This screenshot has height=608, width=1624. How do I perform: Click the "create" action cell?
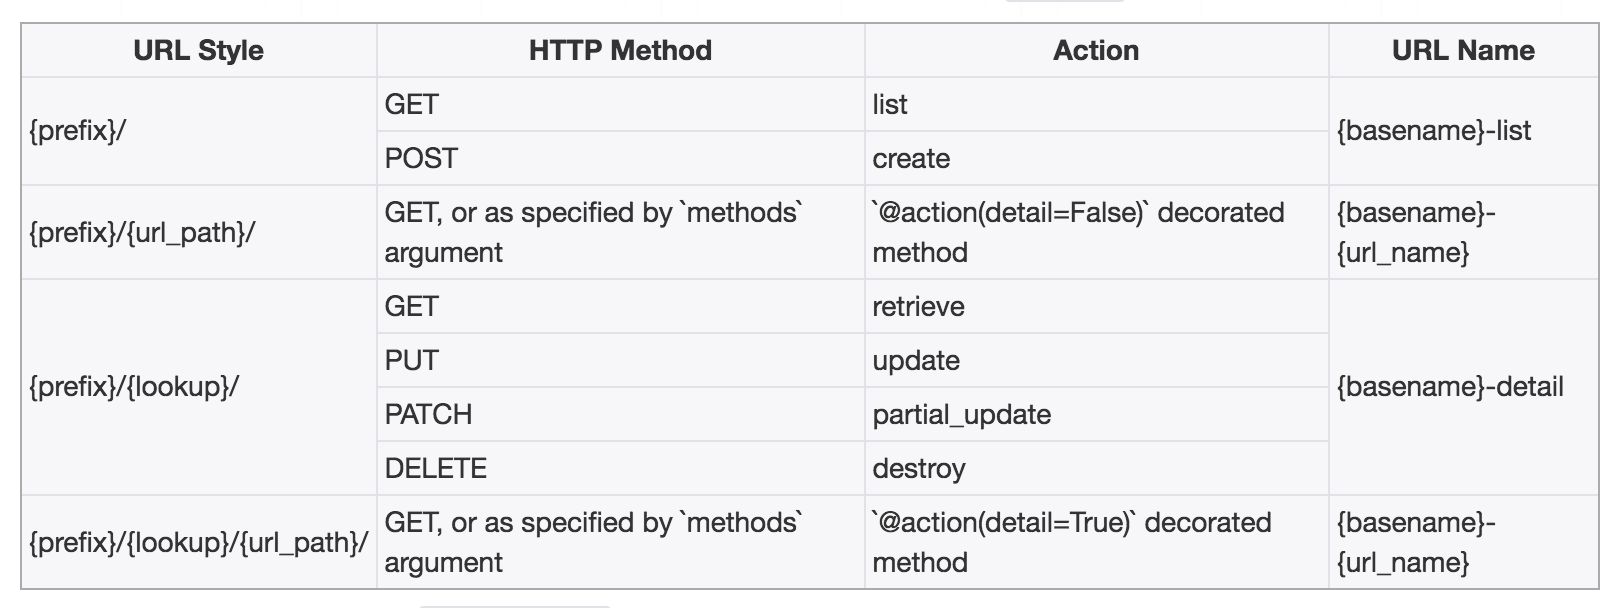[x=911, y=159]
